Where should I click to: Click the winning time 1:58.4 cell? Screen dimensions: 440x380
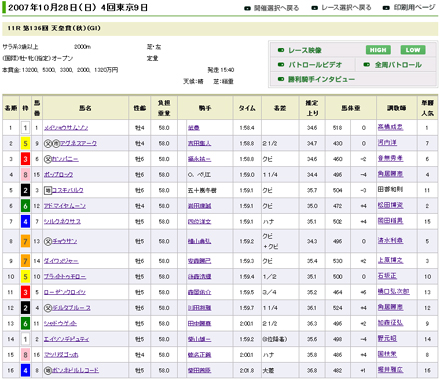coord(247,128)
